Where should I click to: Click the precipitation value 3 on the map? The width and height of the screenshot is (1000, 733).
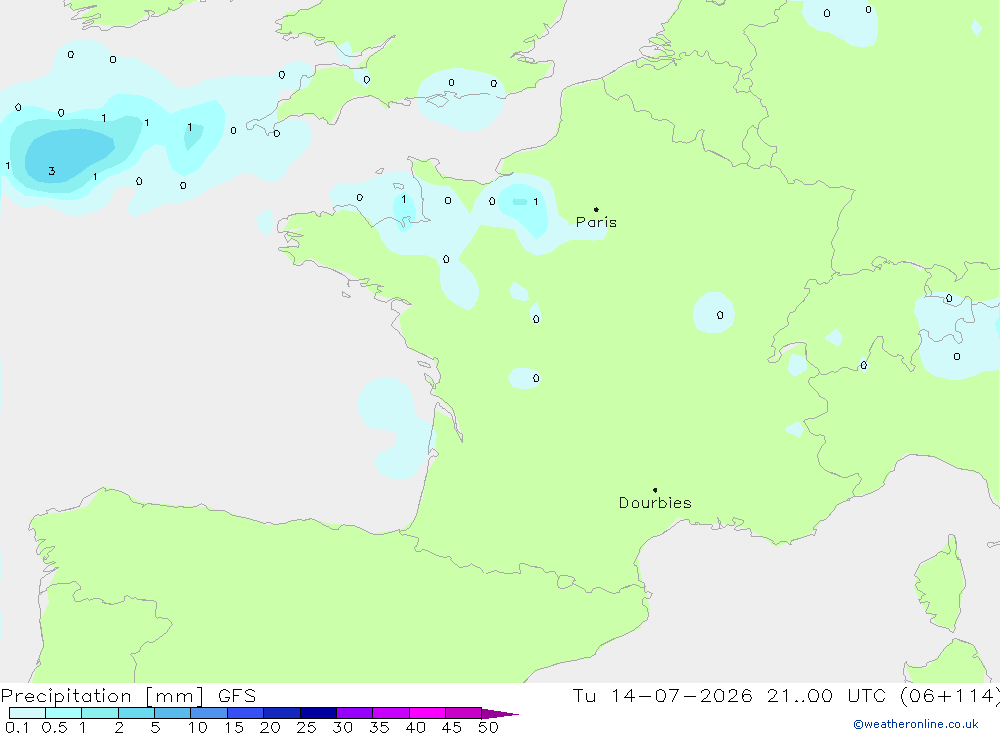(52, 171)
